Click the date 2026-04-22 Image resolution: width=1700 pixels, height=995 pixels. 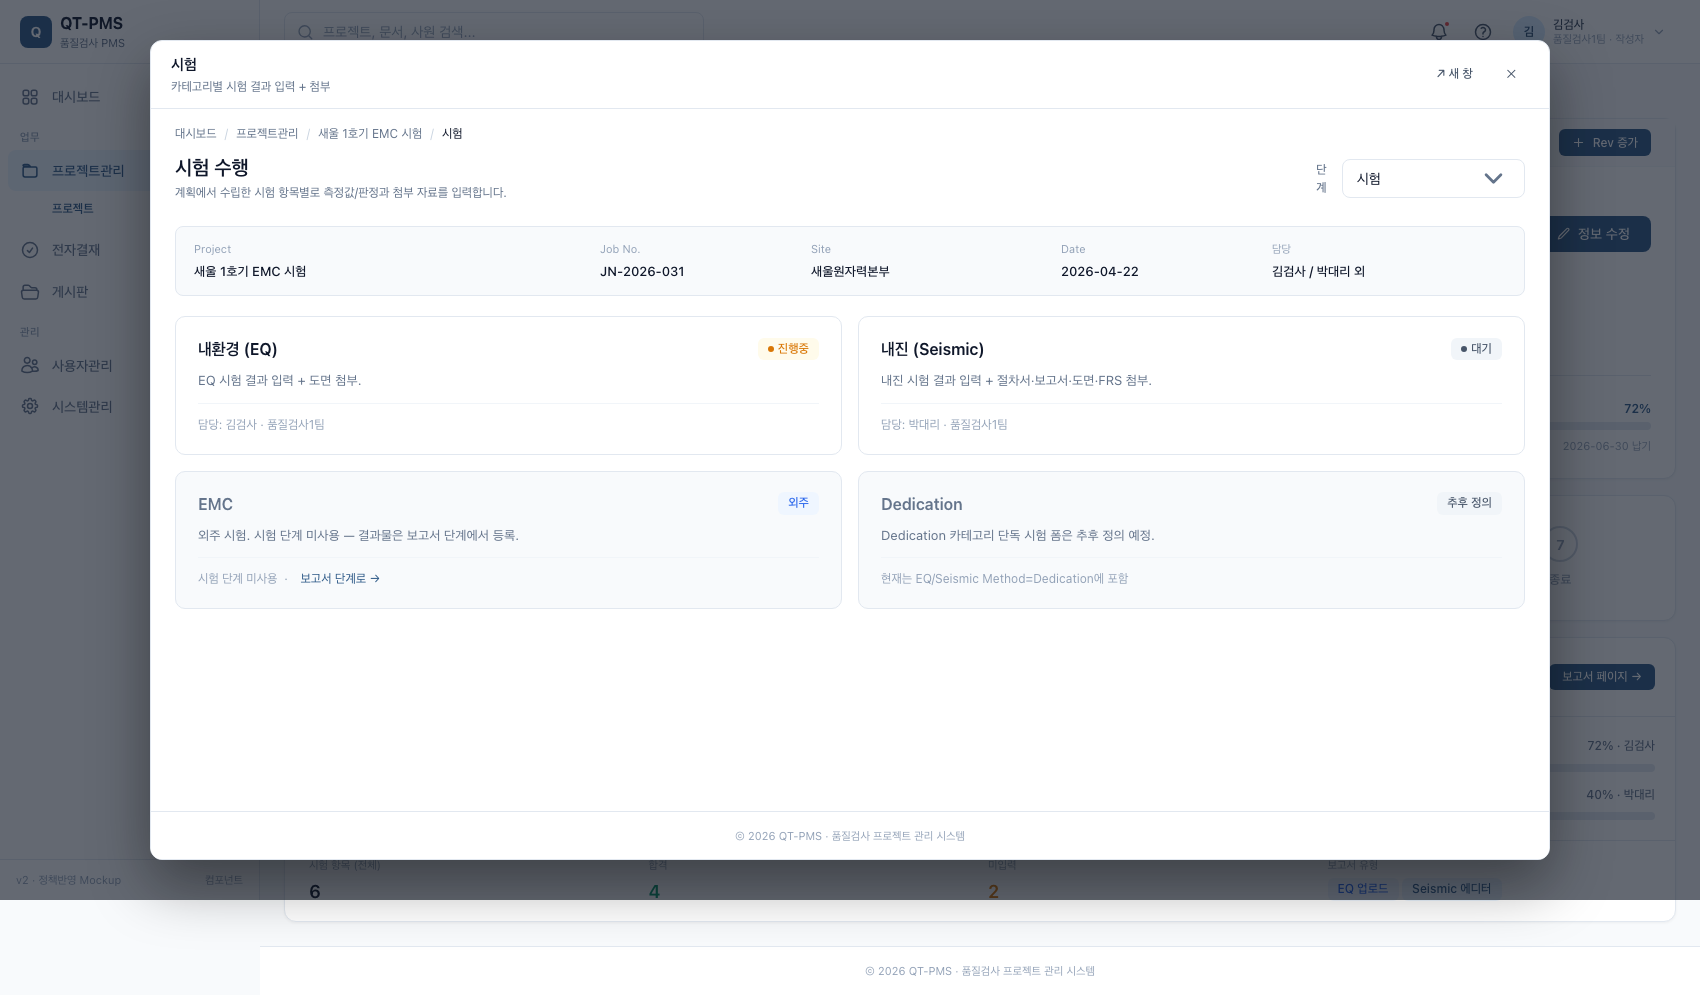tap(1100, 272)
